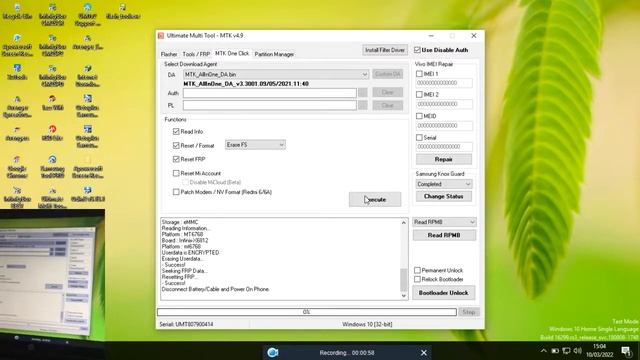Open the Partition Manager tab
The width and height of the screenshot is (640, 360).
click(274, 54)
